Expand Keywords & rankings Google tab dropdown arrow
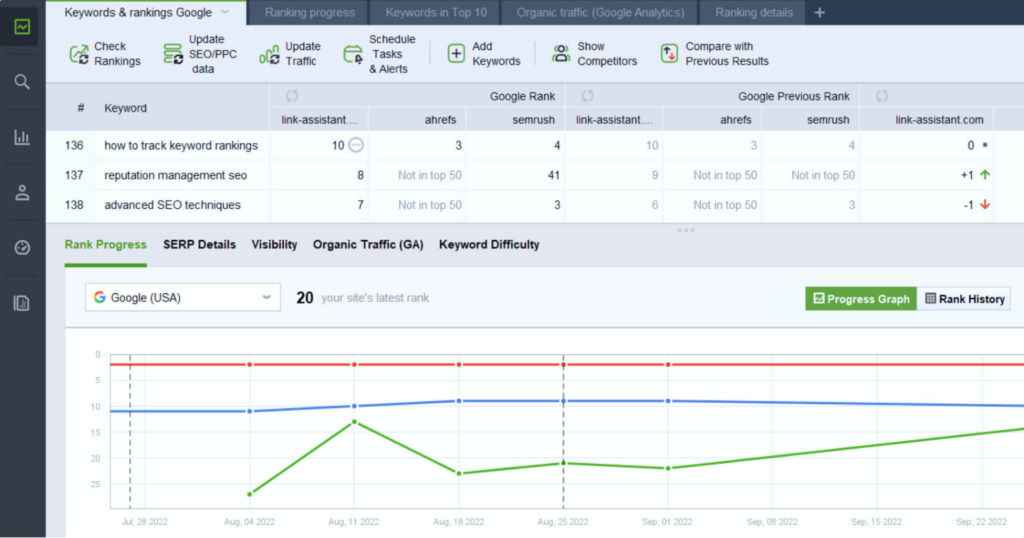This screenshot has width=1024, height=538. [x=226, y=13]
